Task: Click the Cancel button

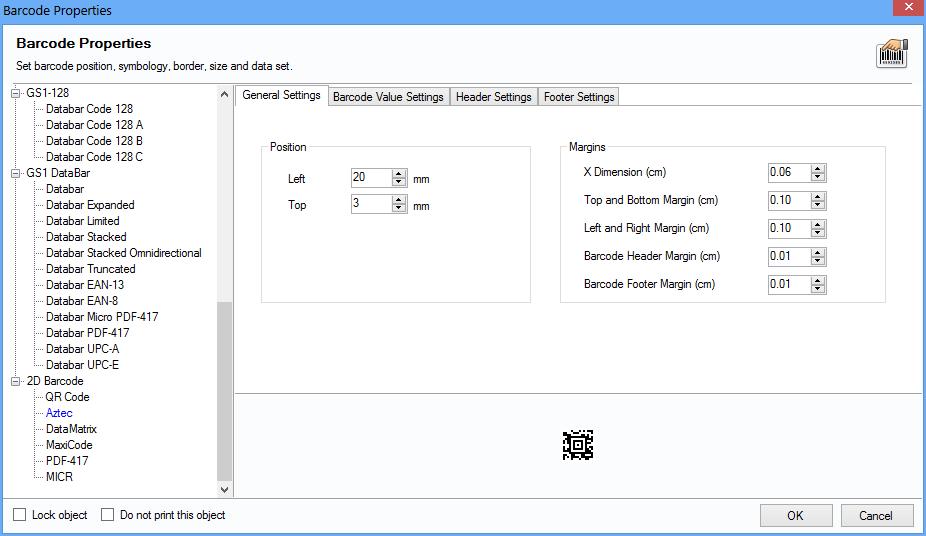Action: click(875, 516)
